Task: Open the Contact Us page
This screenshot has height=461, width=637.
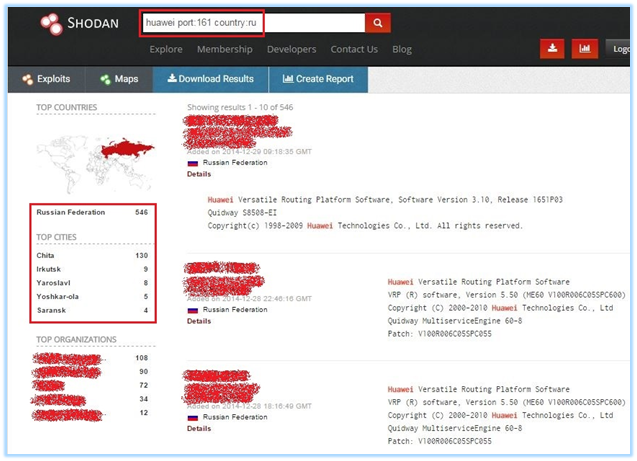Action: [x=354, y=50]
